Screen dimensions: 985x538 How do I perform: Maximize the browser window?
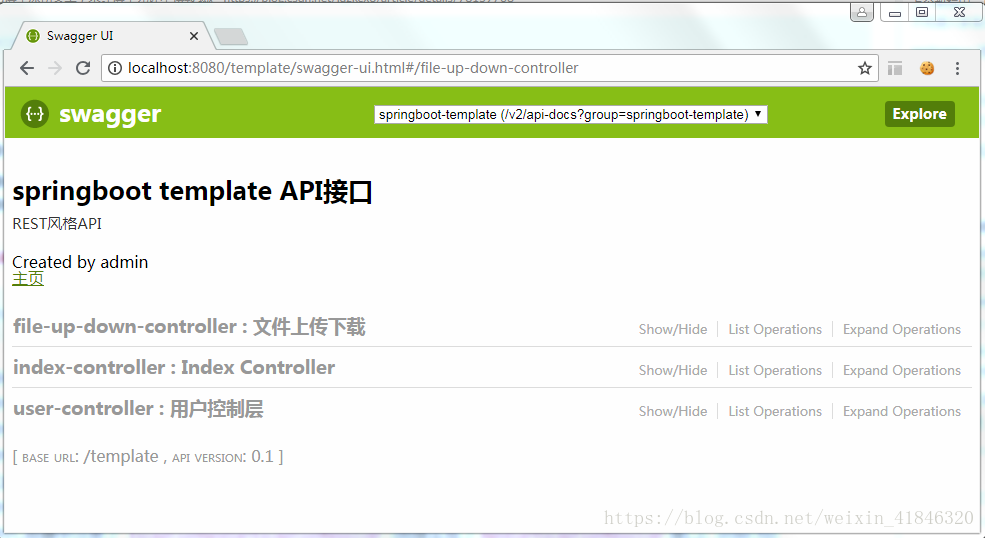(922, 13)
